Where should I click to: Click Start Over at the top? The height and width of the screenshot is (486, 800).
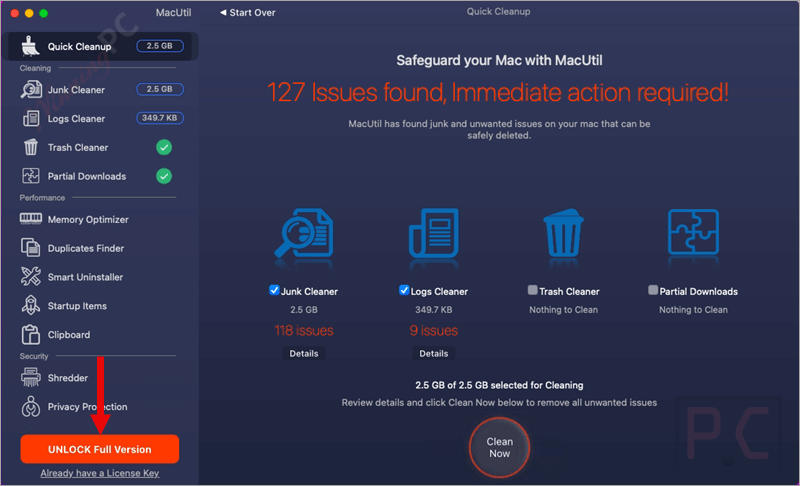point(247,12)
